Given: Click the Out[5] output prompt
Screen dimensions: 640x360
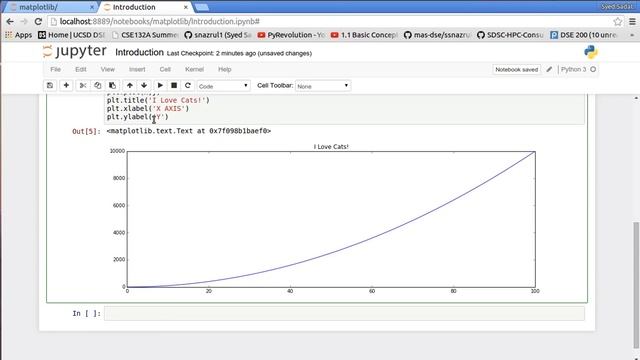Looking at the screenshot, I should (86, 131).
